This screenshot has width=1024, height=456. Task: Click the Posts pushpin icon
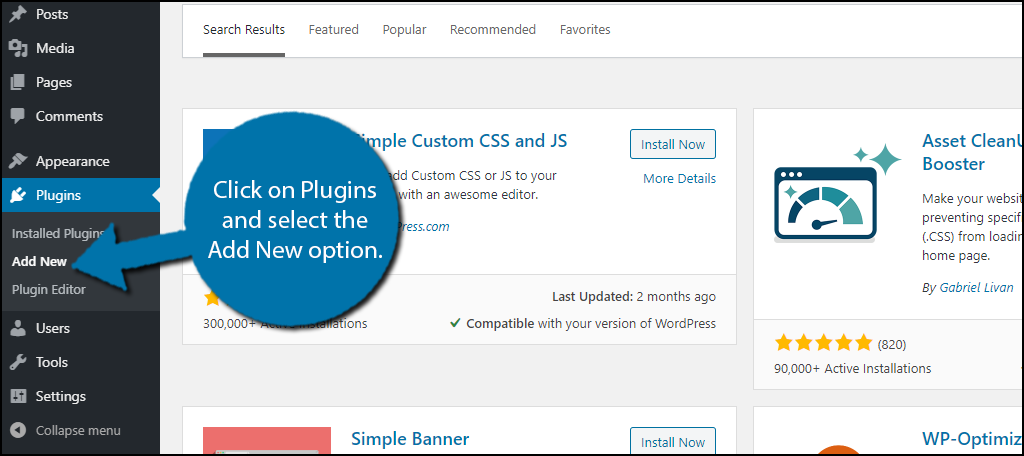(18, 14)
